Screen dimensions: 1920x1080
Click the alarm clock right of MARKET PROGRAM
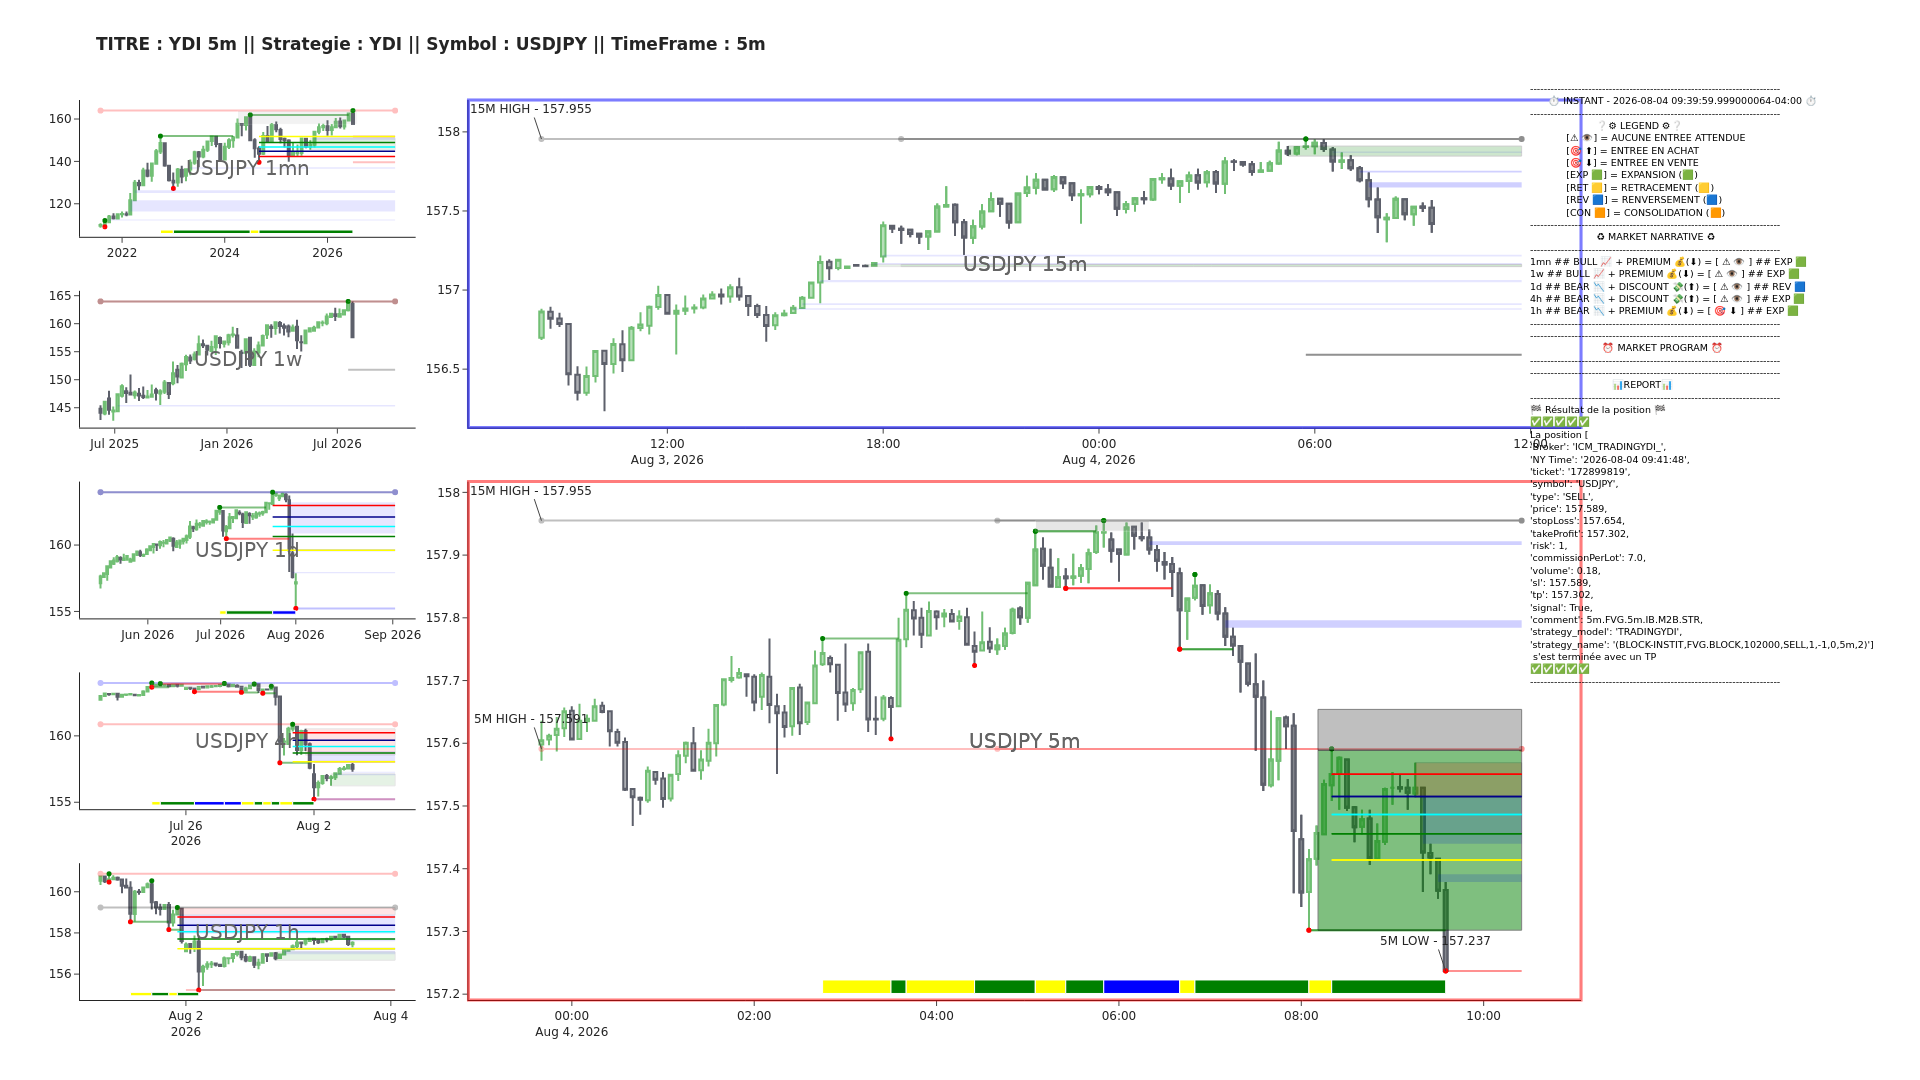1717,348
